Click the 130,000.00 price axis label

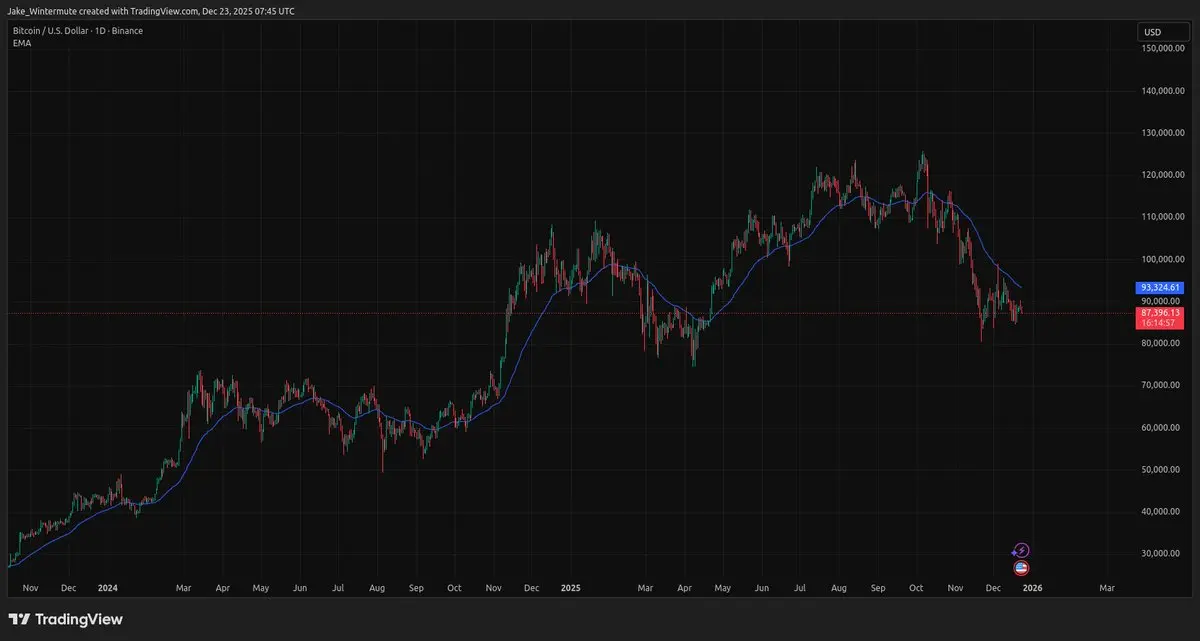tap(1164, 133)
